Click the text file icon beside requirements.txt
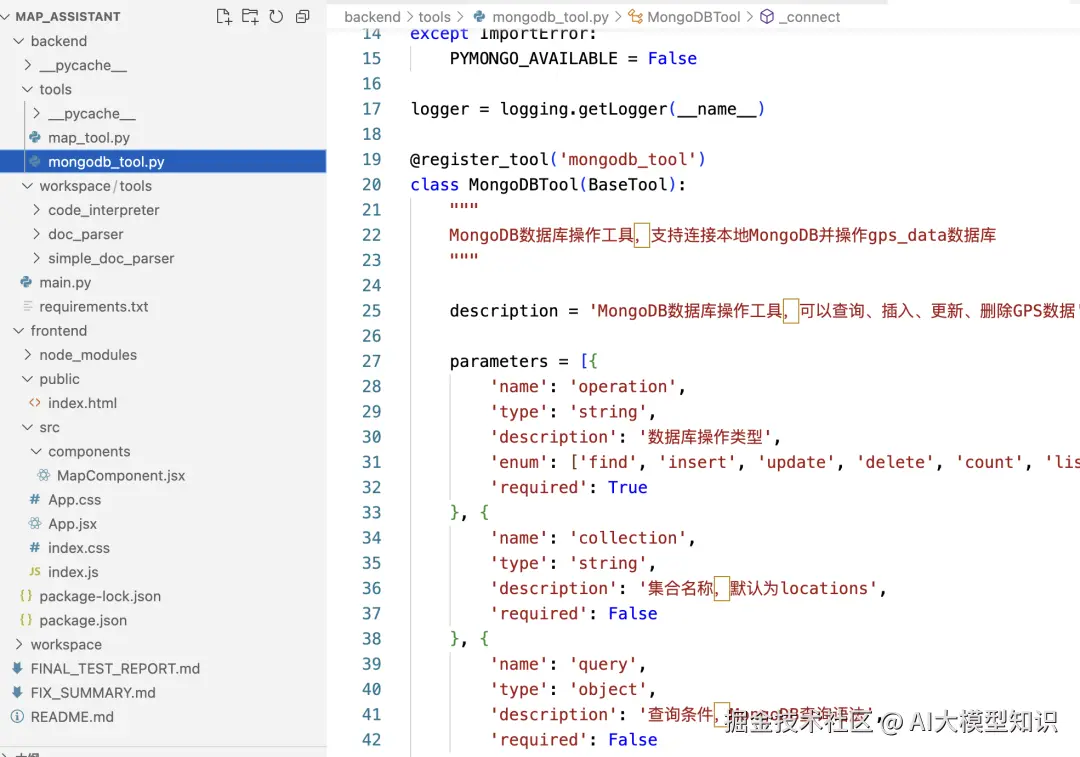The width and height of the screenshot is (1080, 757). 27,307
